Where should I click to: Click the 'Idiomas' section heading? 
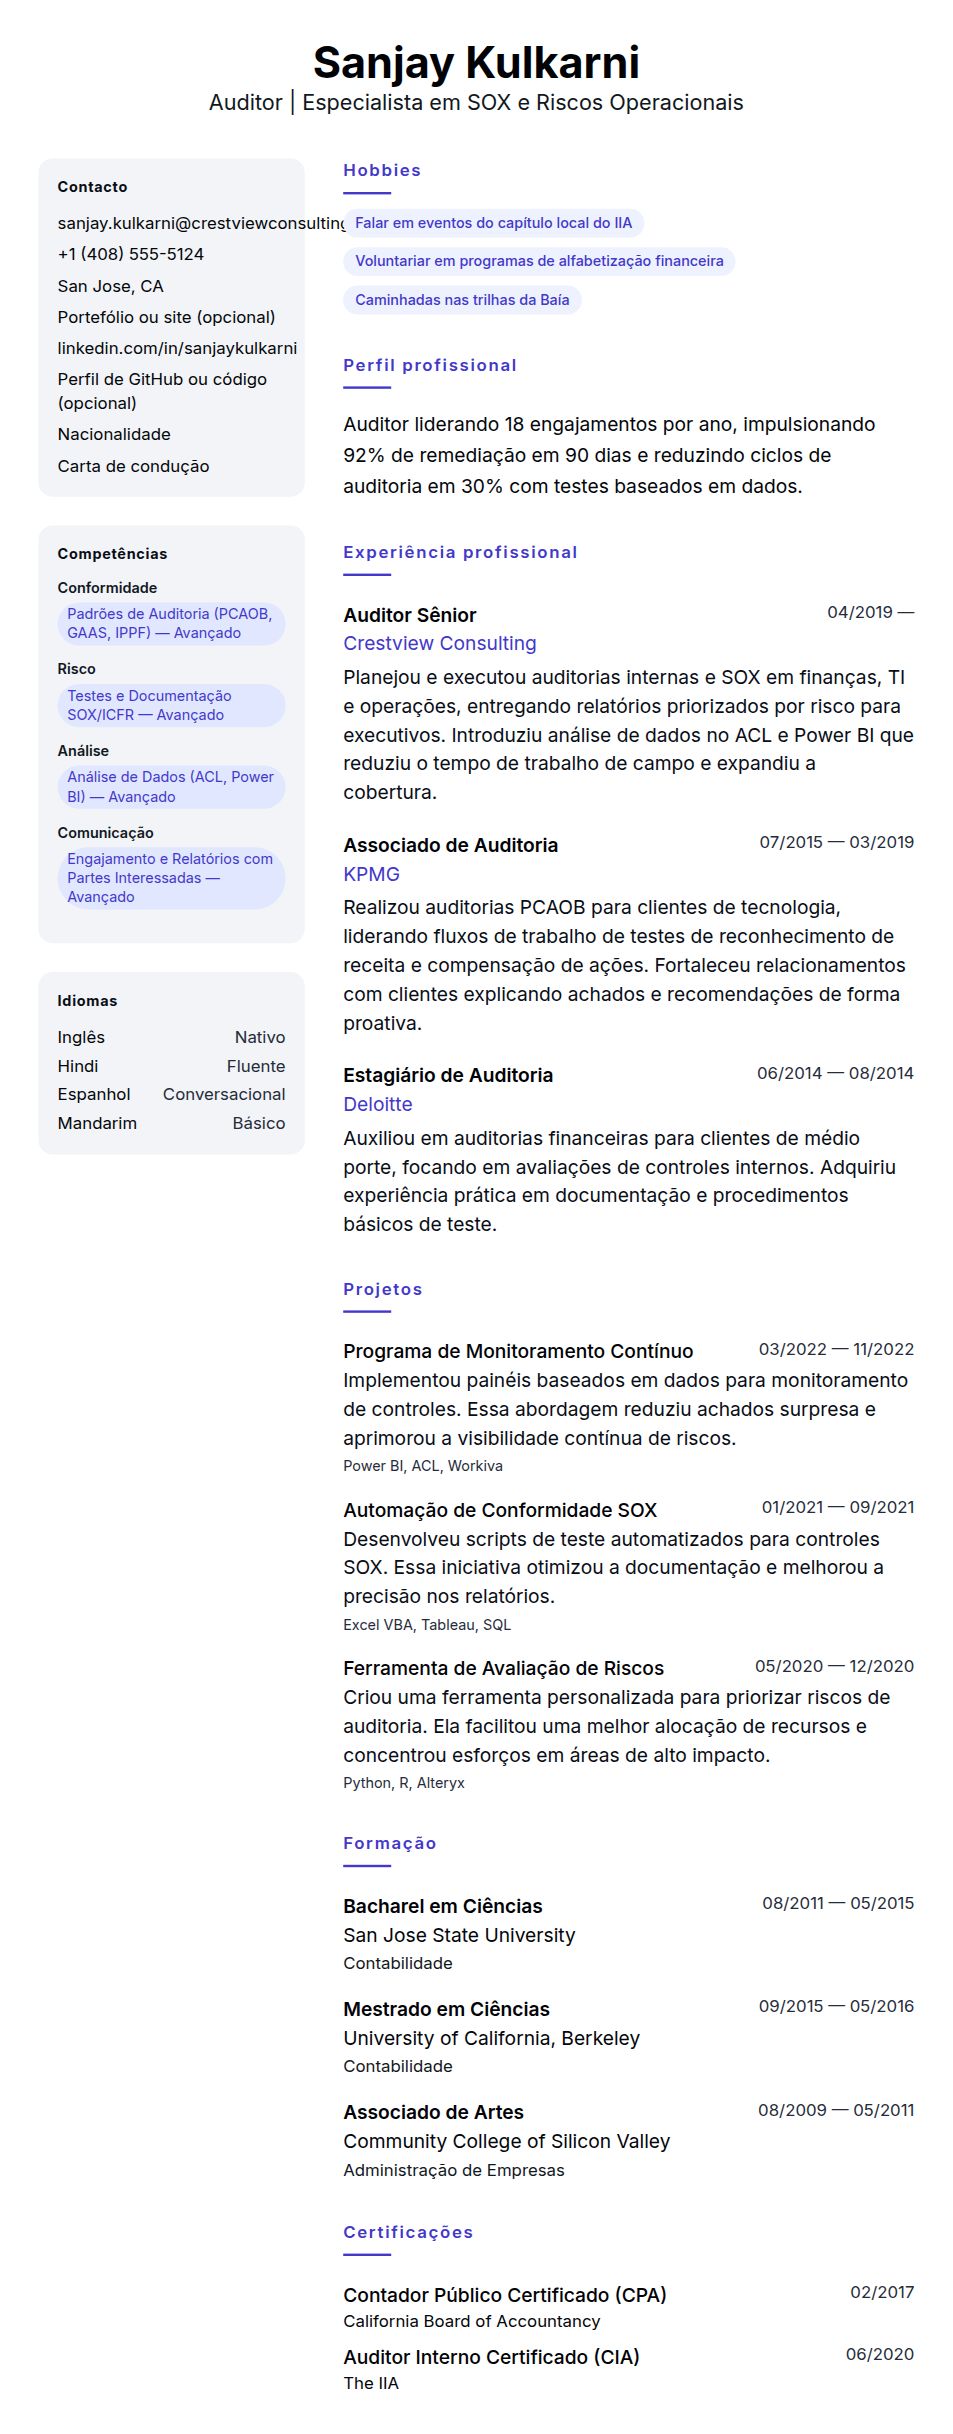click(87, 1001)
